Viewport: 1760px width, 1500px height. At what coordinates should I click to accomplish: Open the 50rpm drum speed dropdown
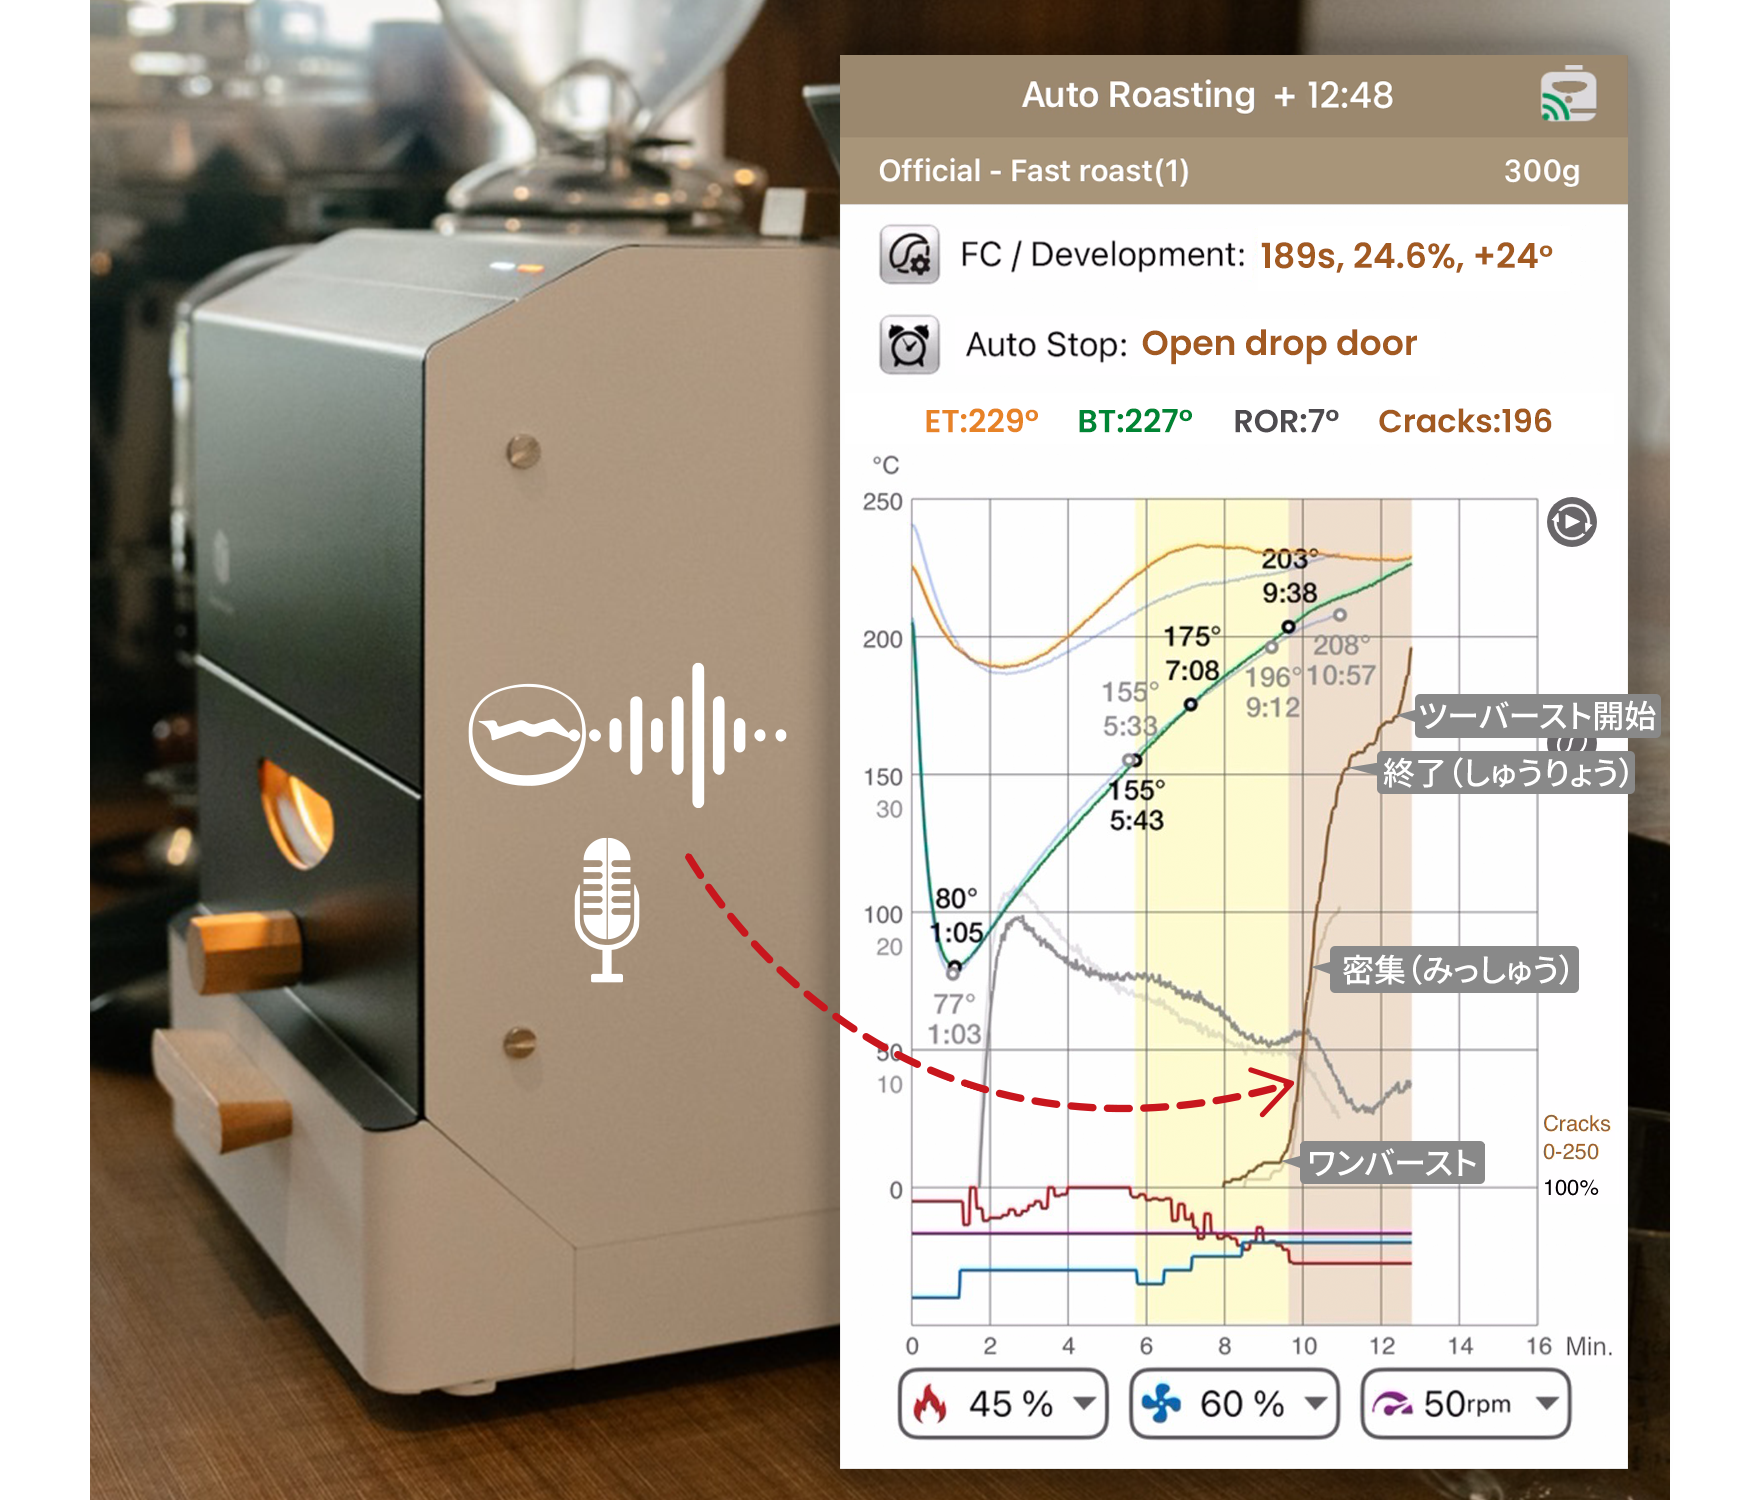[1547, 1404]
